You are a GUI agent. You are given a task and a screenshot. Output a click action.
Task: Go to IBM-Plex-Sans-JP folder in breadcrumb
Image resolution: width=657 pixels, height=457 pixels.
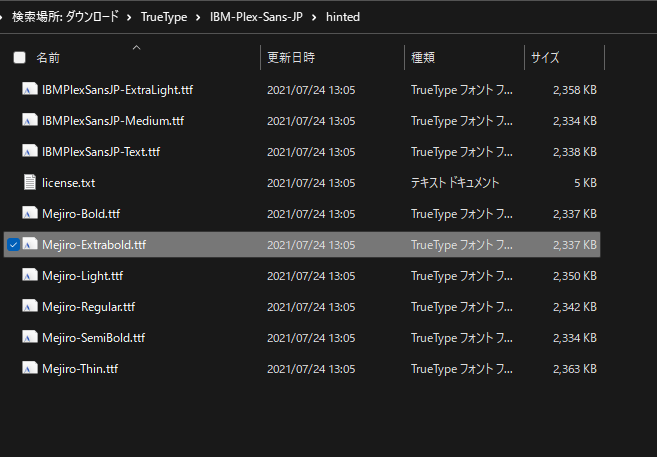[256, 17]
